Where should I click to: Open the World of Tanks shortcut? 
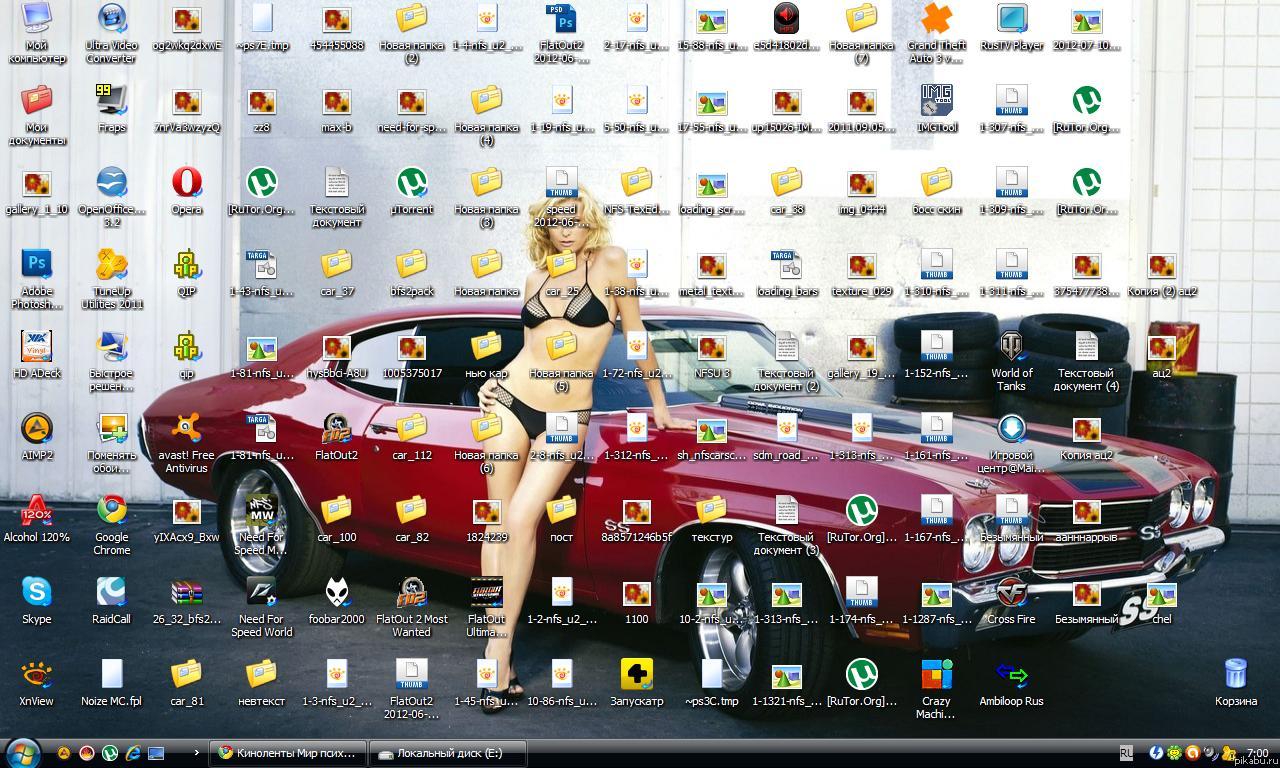tap(1012, 360)
